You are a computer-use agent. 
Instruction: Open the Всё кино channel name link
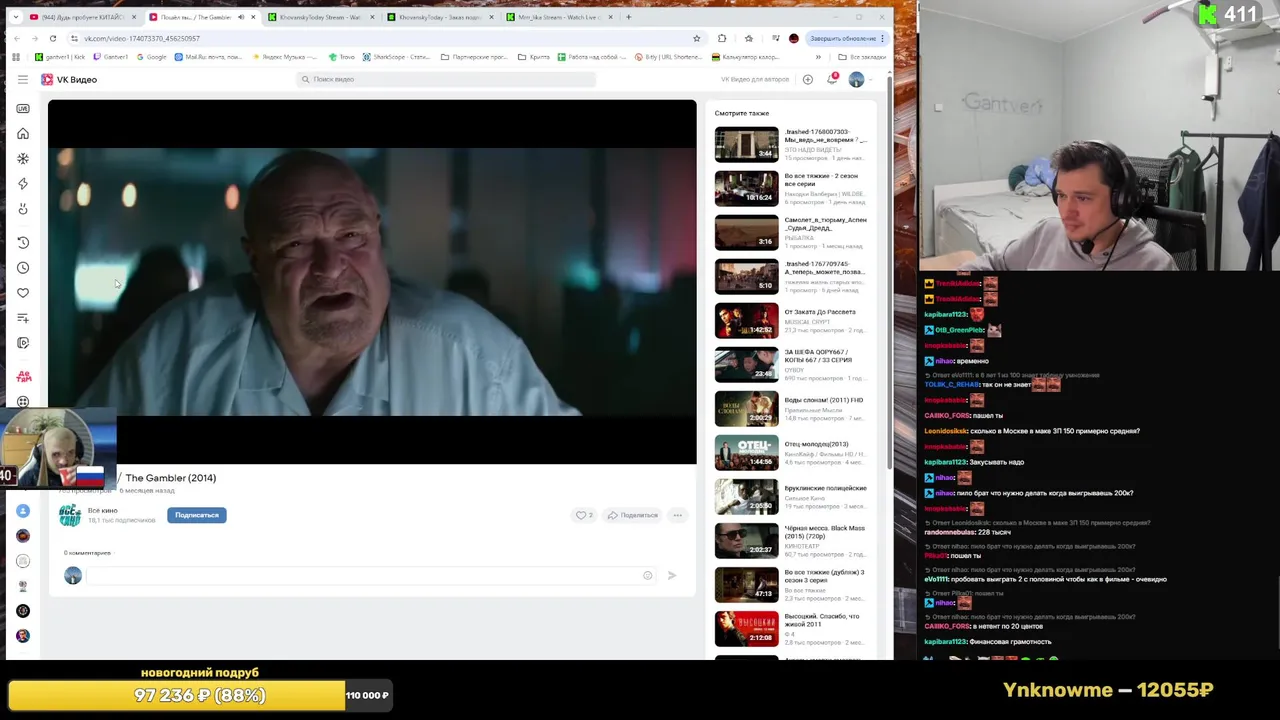(x=103, y=511)
